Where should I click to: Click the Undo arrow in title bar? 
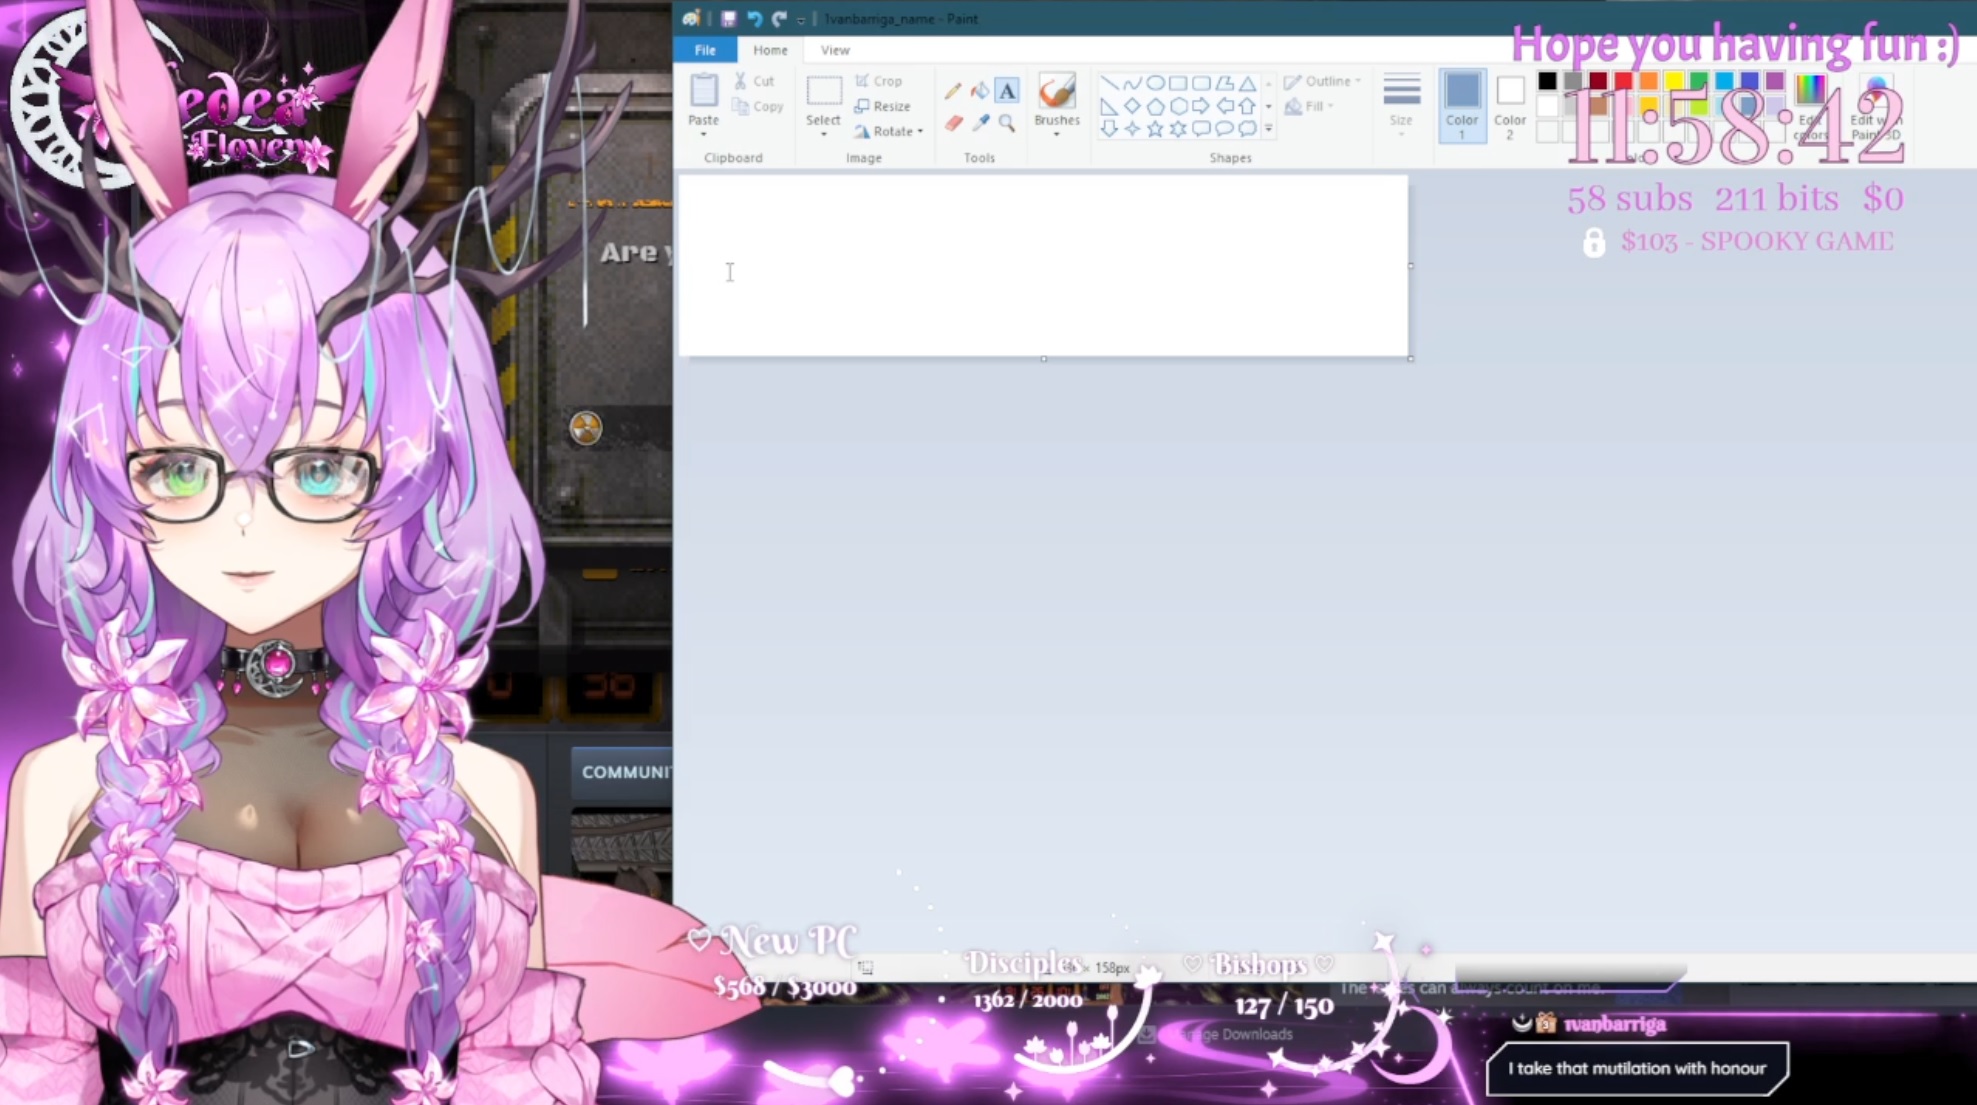click(x=754, y=18)
